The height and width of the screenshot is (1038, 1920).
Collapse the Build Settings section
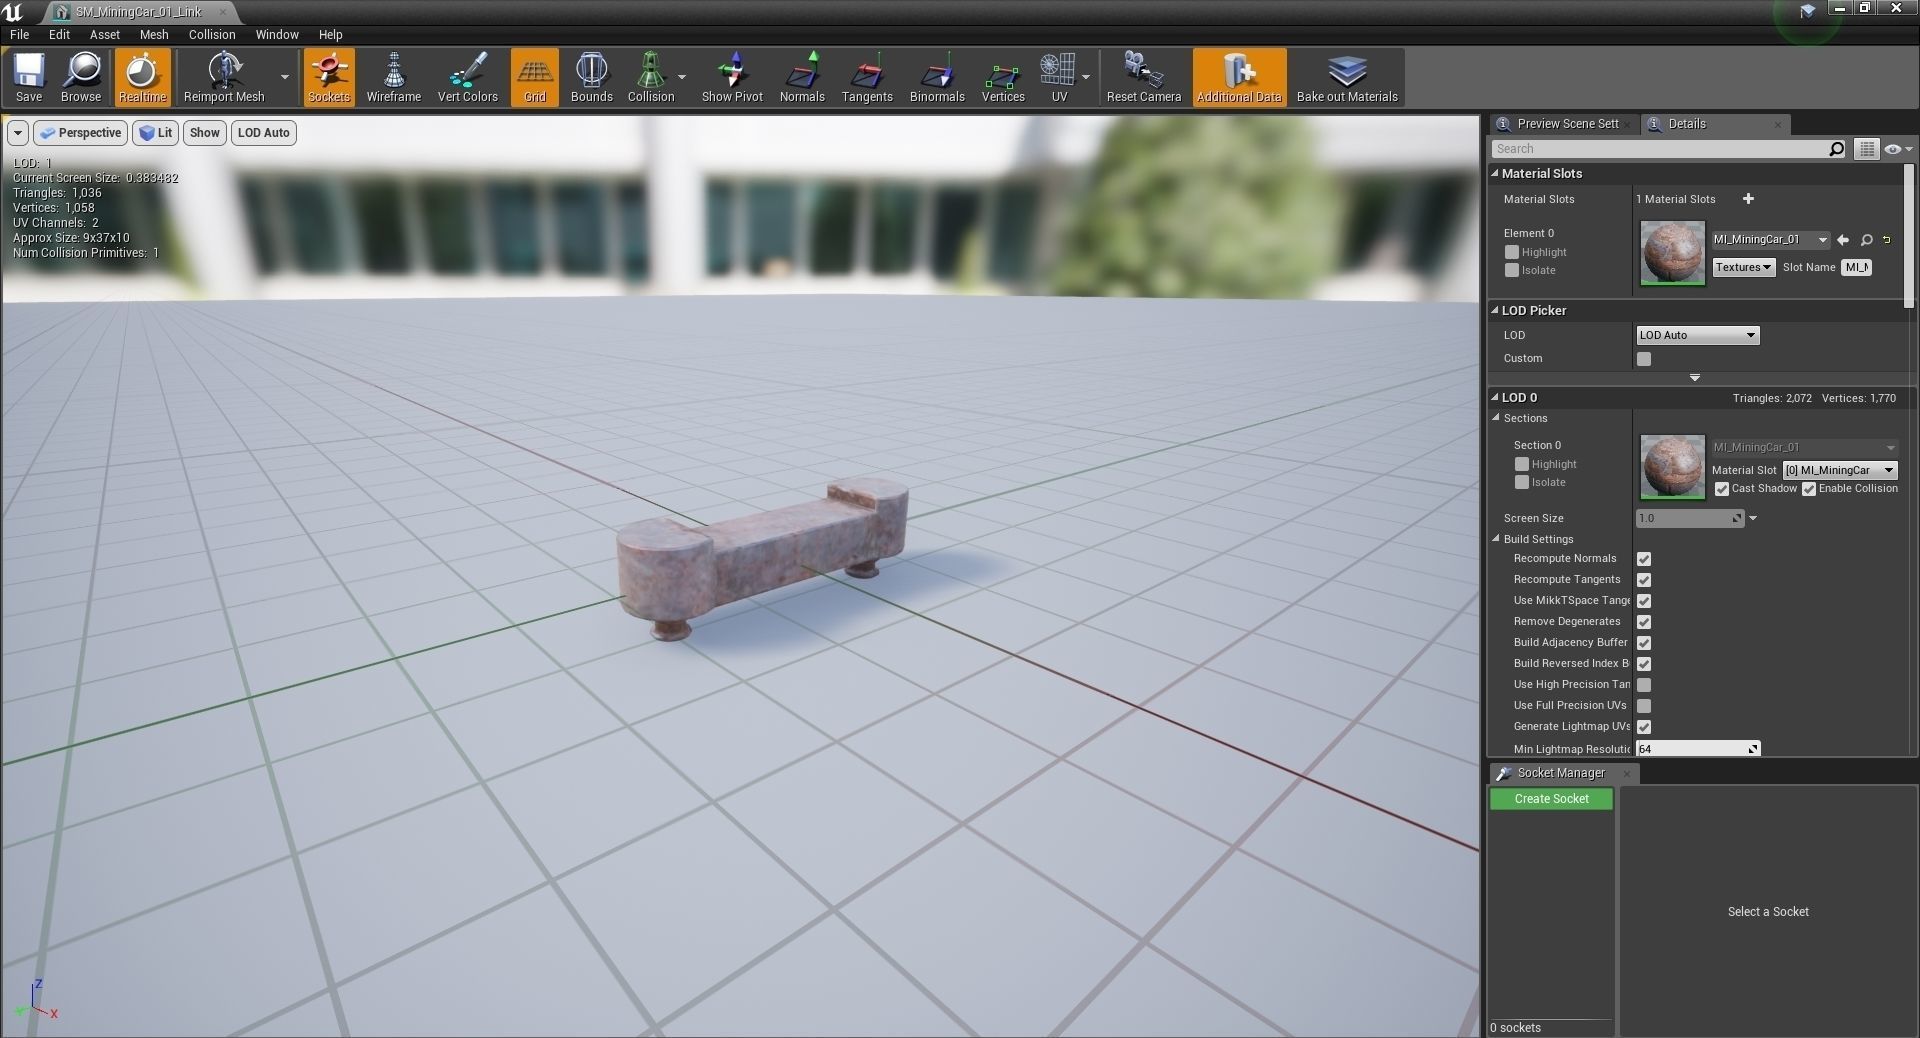click(1497, 539)
